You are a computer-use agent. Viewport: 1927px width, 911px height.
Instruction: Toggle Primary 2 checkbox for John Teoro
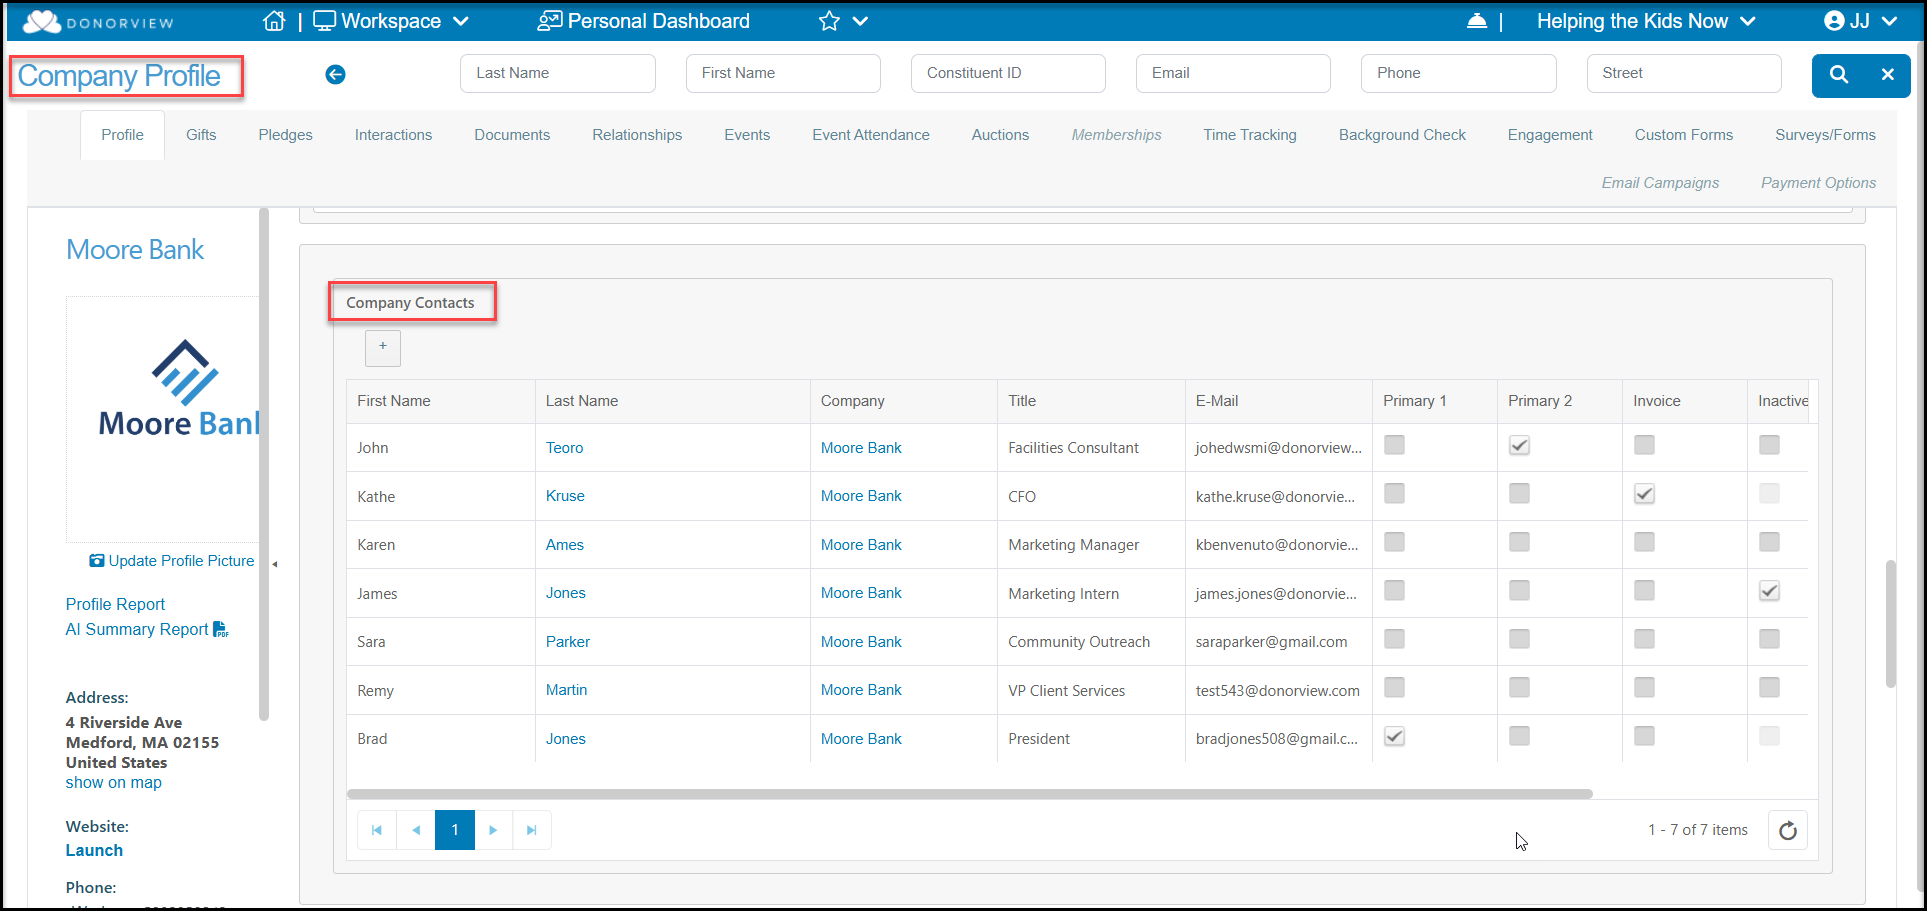tap(1519, 446)
